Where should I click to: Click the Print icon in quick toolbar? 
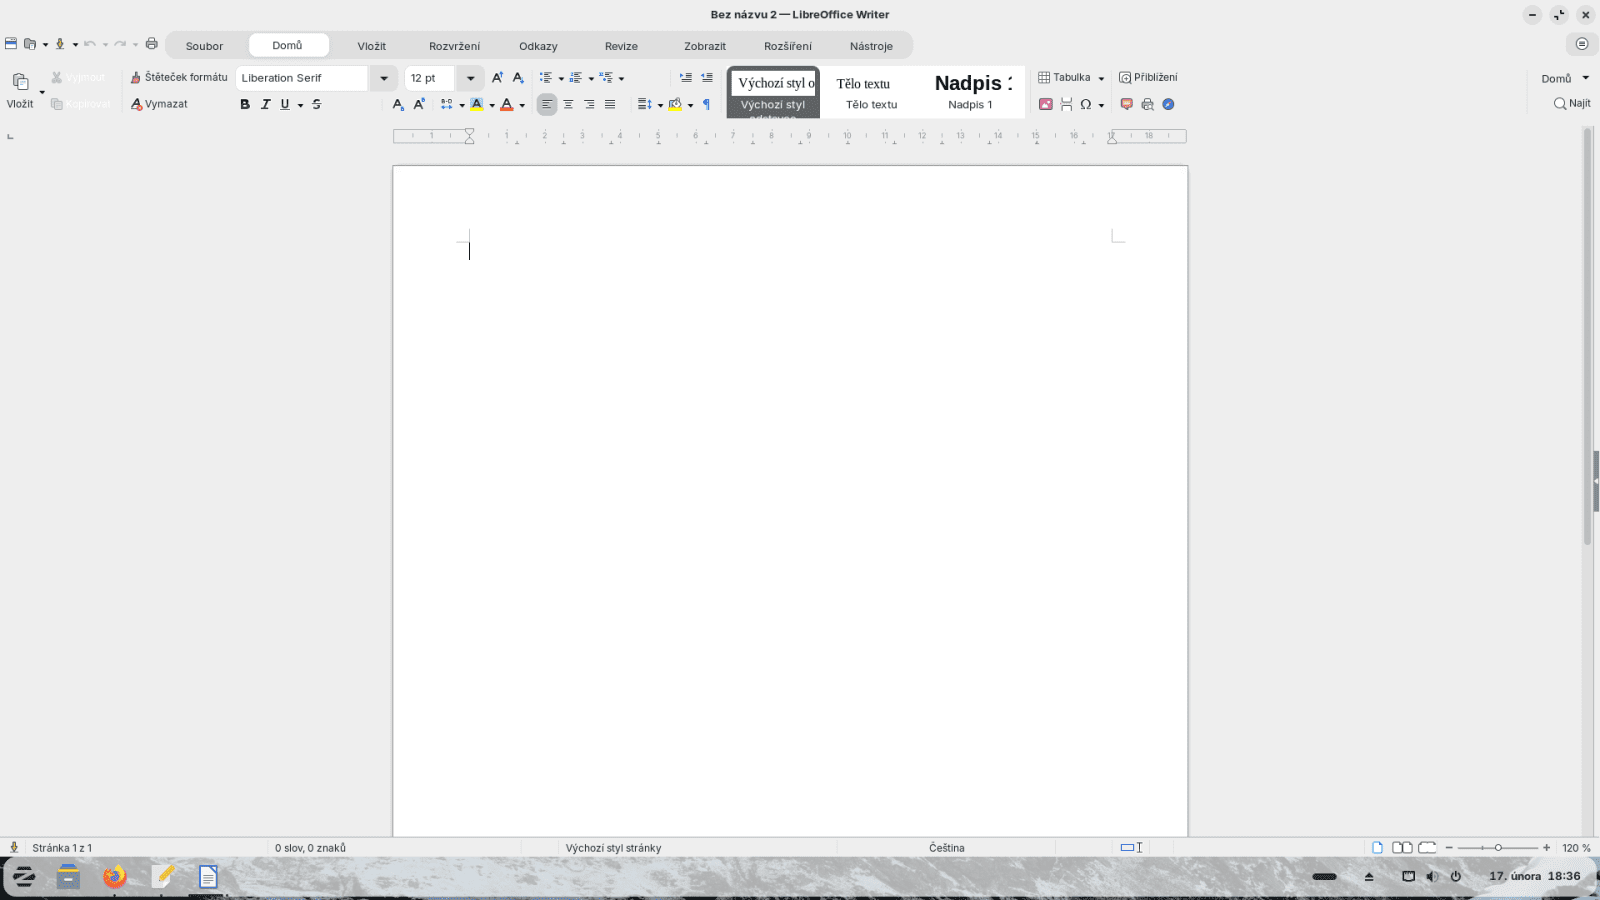point(152,44)
